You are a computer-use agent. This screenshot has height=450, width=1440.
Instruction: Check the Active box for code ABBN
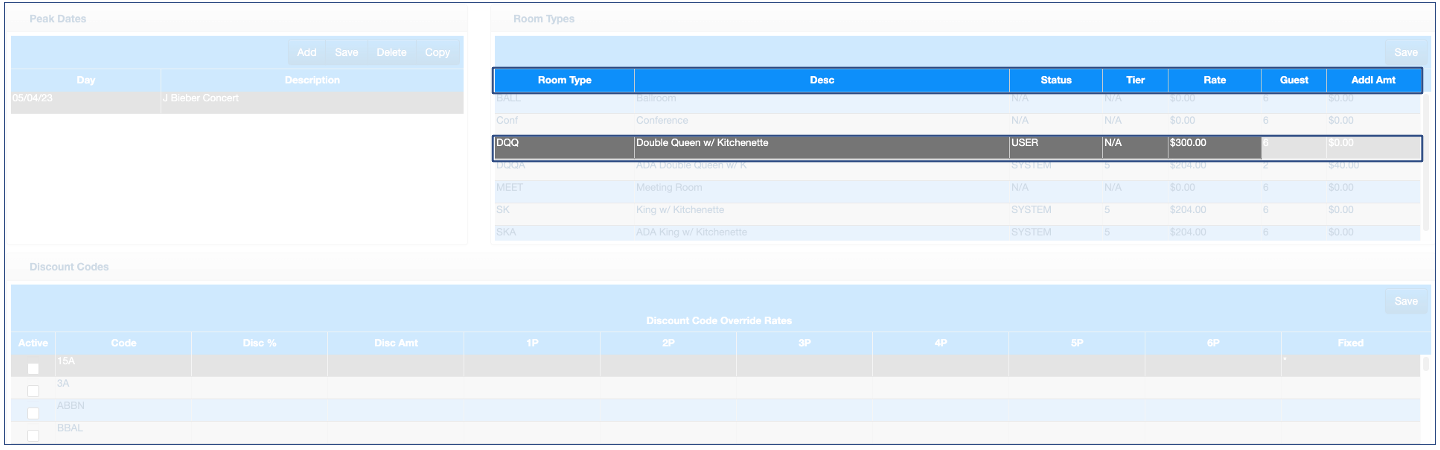33,413
